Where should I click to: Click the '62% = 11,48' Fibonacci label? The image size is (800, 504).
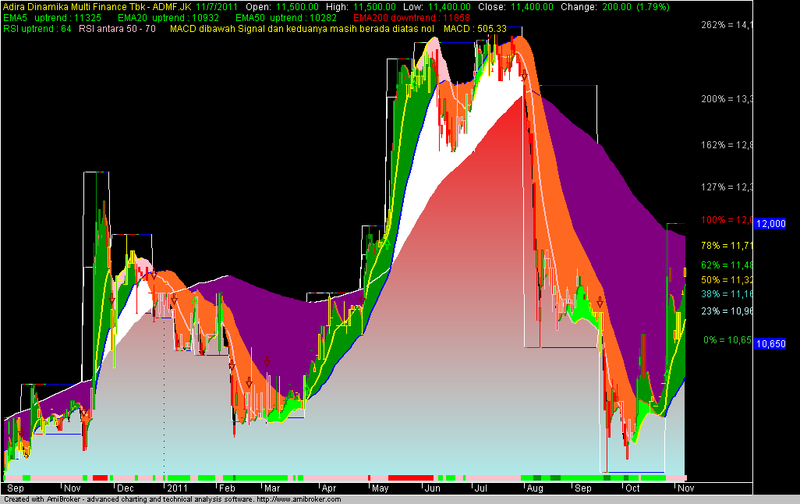click(727, 265)
